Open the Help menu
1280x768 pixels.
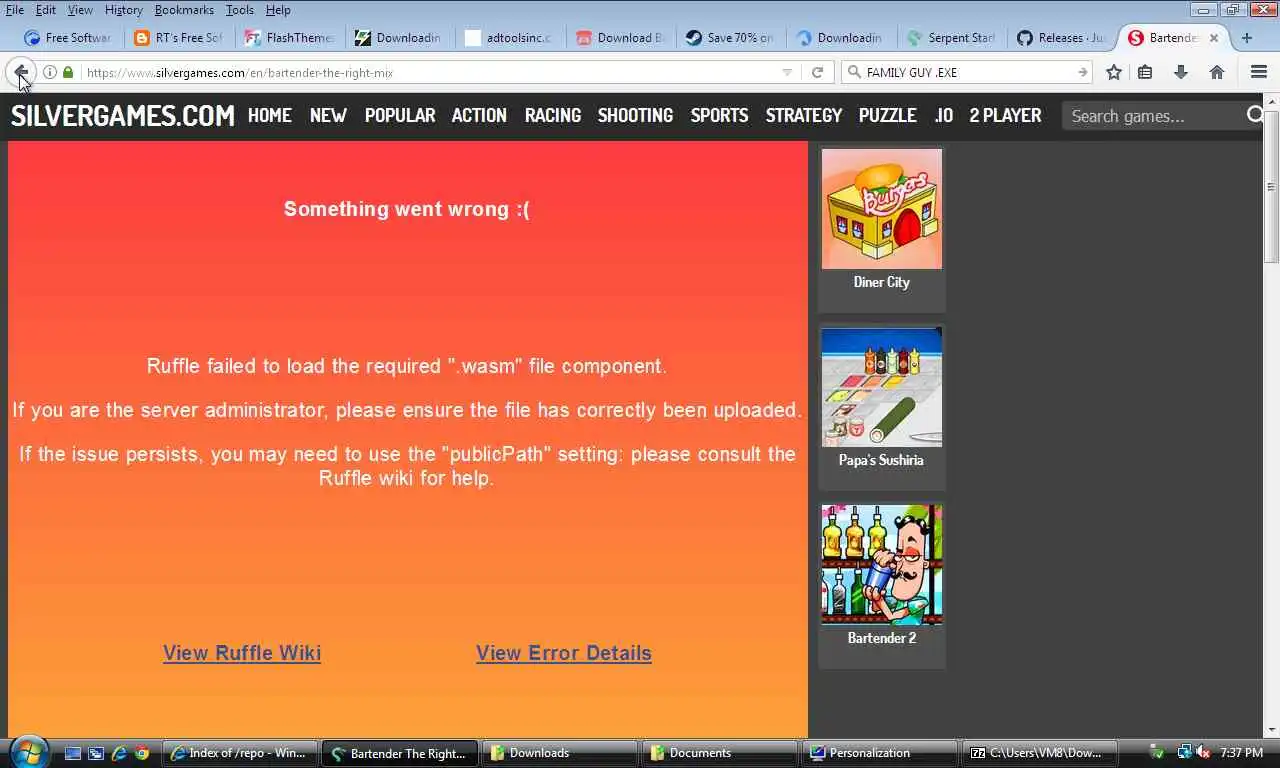[278, 10]
